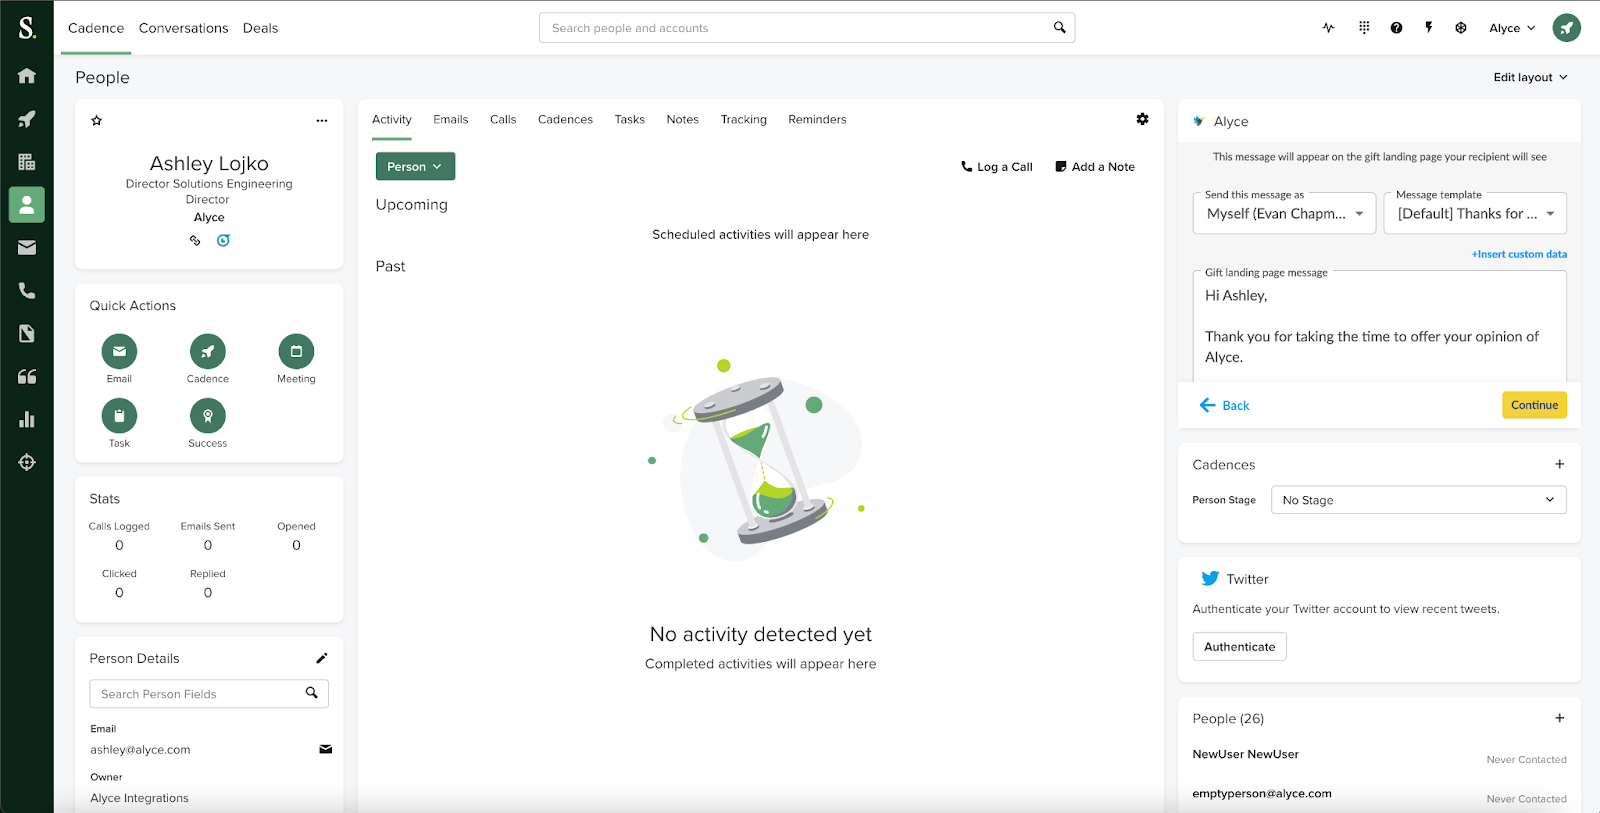This screenshot has height=813, width=1600.
Task: Click the Salesloft S logo
Action: pos(27,28)
